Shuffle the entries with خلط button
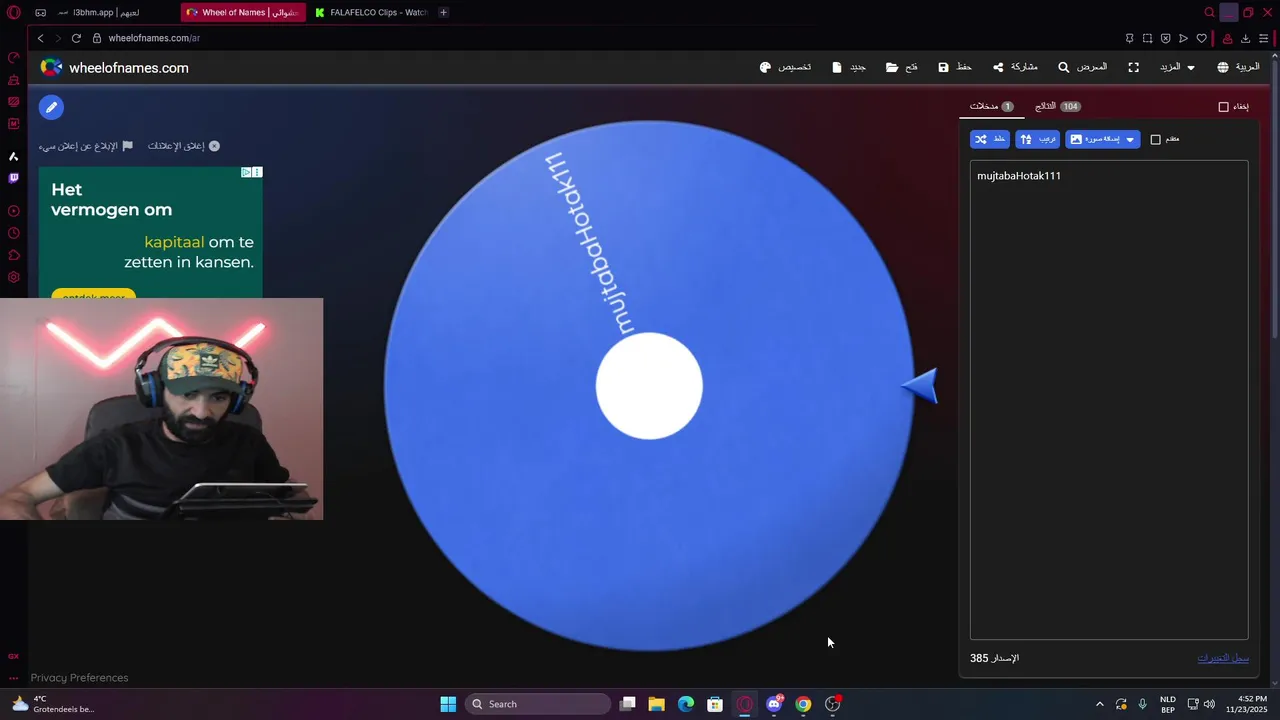This screenshot has width=1280, height=720. coord(990,139)
